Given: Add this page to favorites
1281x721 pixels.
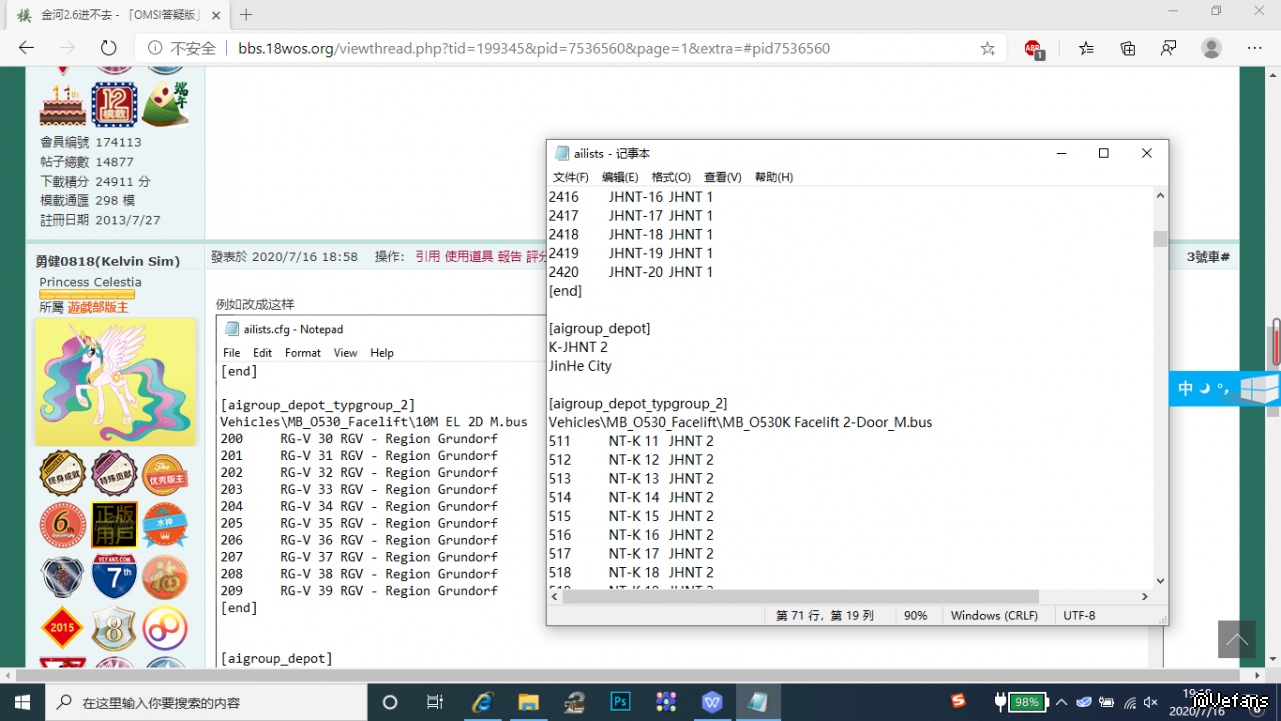Looking at the screenshot, I should pos(987,48).
